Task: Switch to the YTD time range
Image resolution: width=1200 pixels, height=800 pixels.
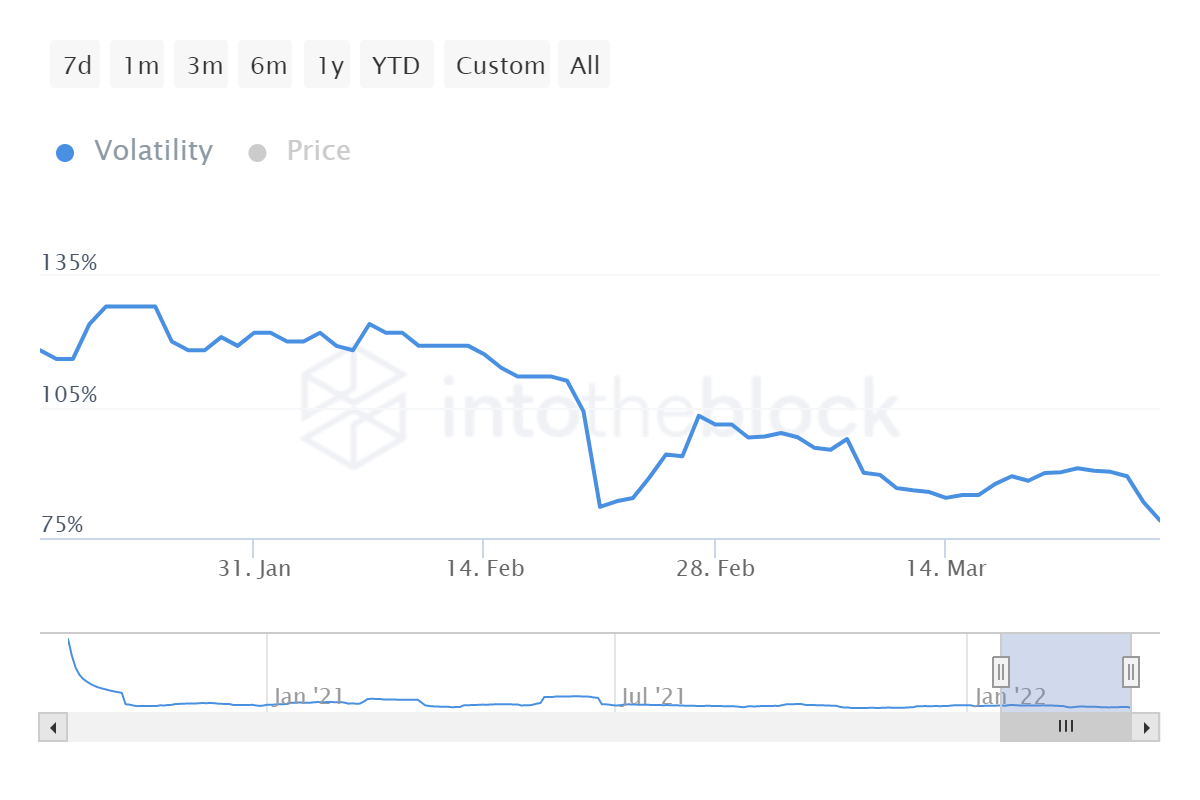Action: point(396,64)
